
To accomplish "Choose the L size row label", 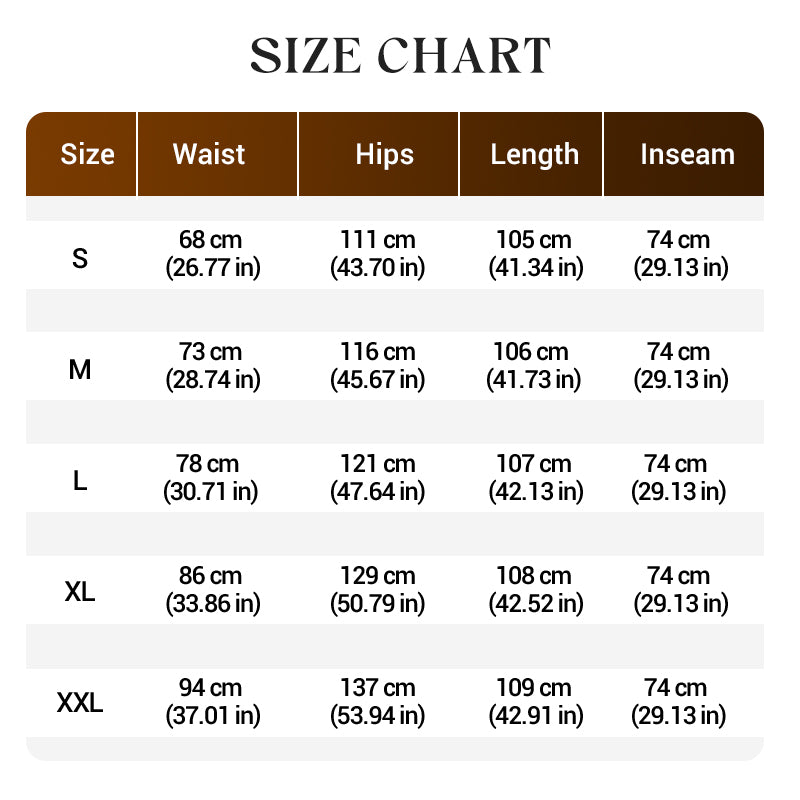I will coord(80,481).
